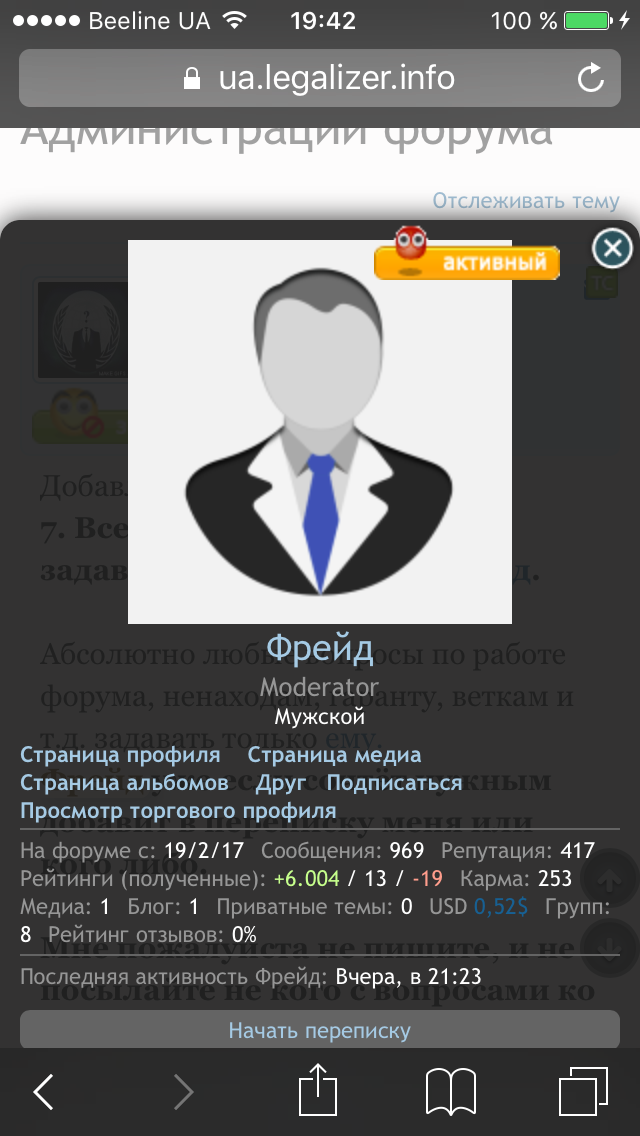640x1136 pixels.
Task: Close the Фрейд profile popup
Action: pyautogui.click(x=612, y=248)
